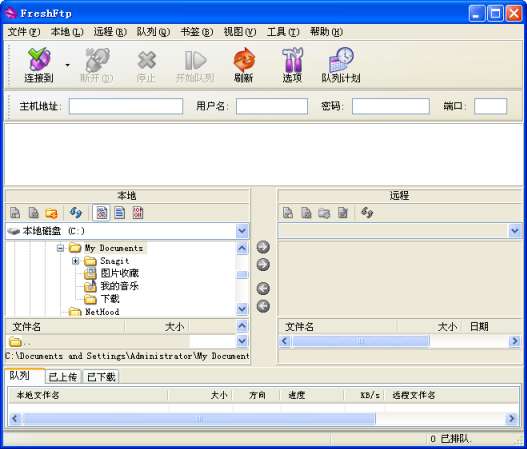Screen dimensions: 527x449
Task: Open the 视图(V) menu
Action: pyautogui.click(x=240, y=32)
